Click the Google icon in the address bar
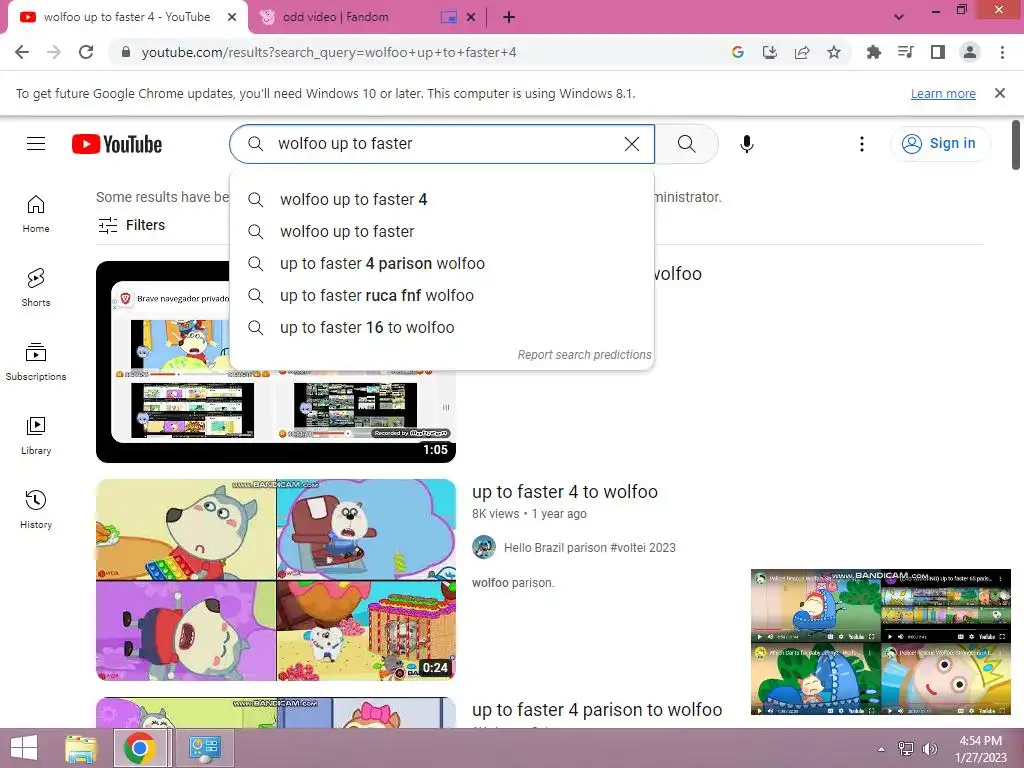 tap(738, 52)
